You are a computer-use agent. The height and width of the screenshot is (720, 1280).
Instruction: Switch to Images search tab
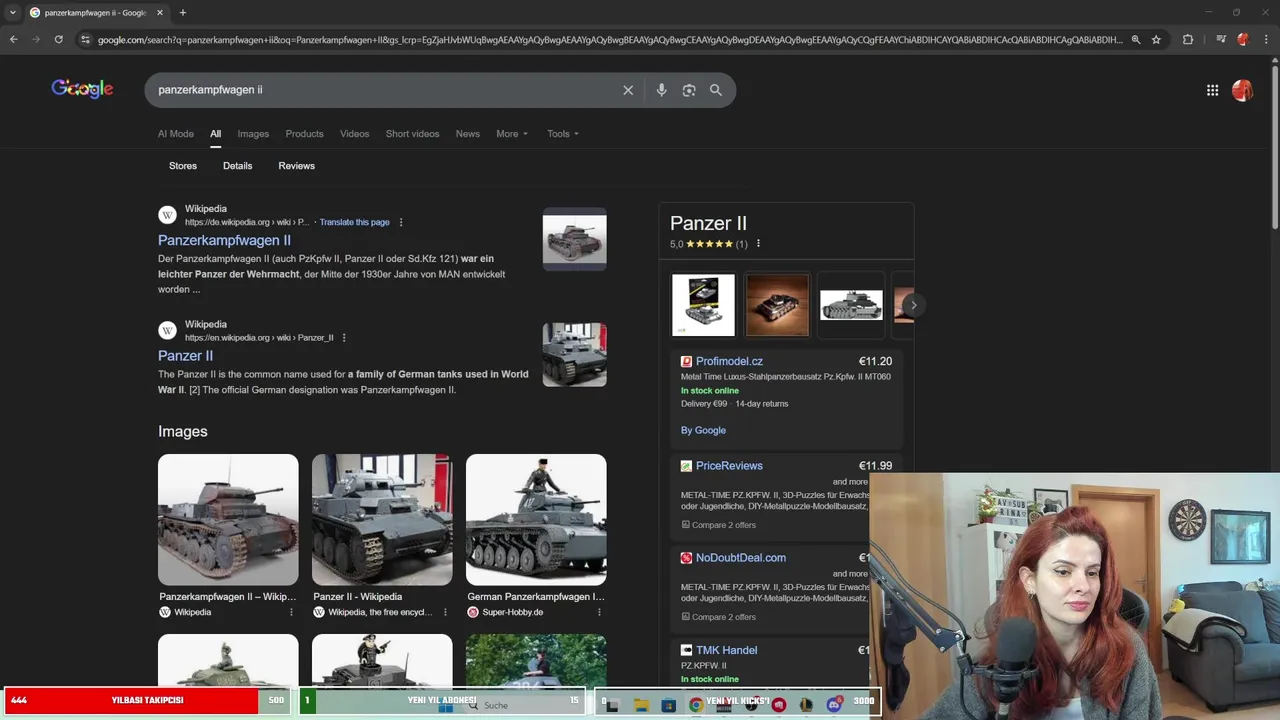(x=253, y=134)
